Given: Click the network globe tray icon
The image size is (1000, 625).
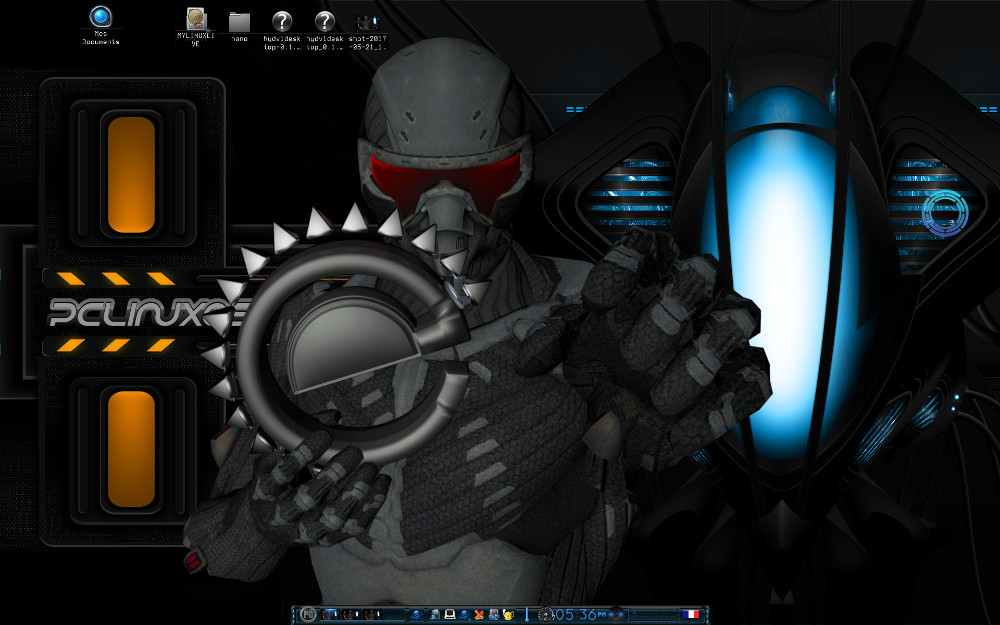Looking at the screenshot, I should coord(465,615).
